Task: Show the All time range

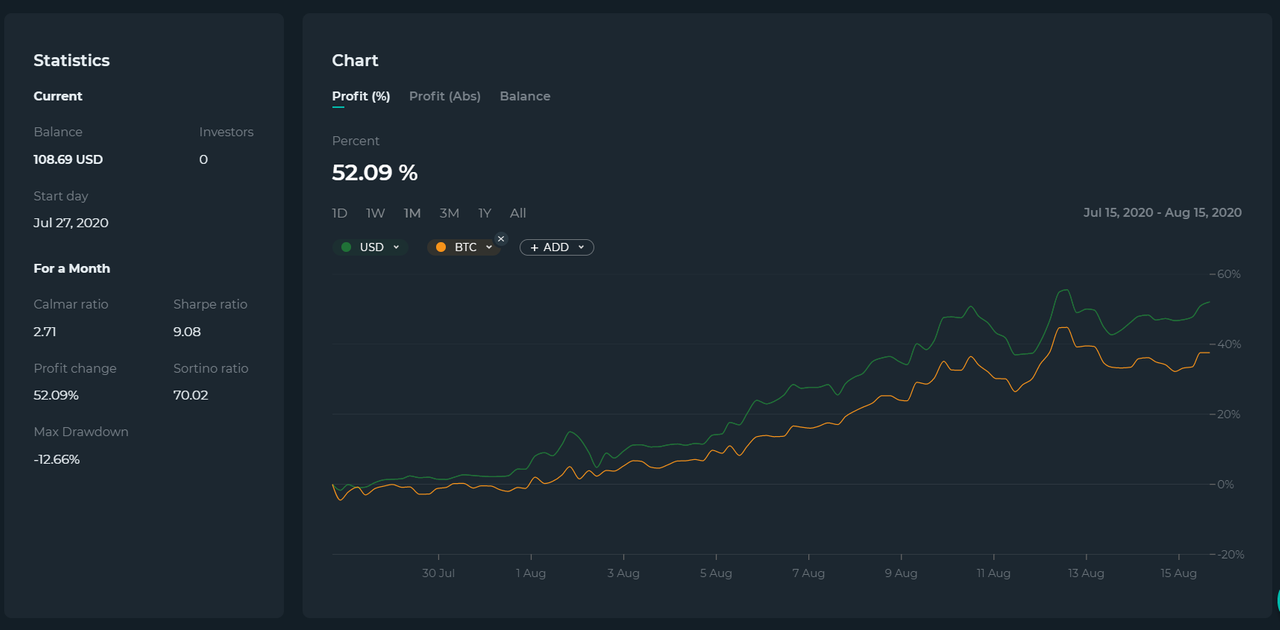Action: 518,213
